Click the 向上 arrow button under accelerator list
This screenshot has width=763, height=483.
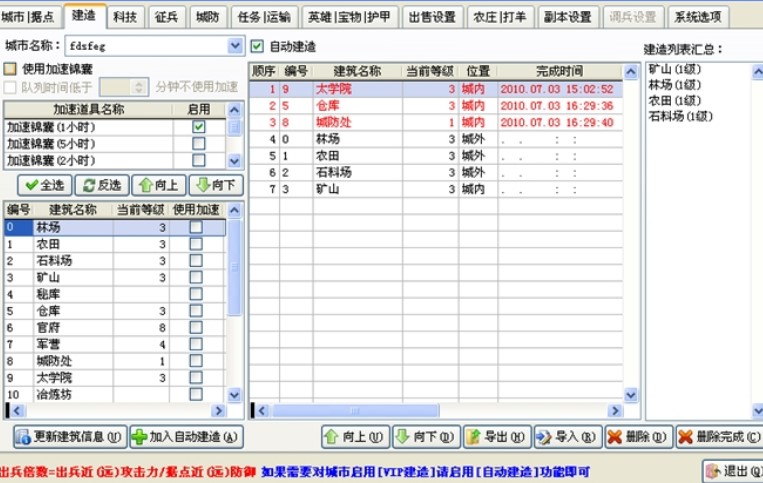(159, 185)
